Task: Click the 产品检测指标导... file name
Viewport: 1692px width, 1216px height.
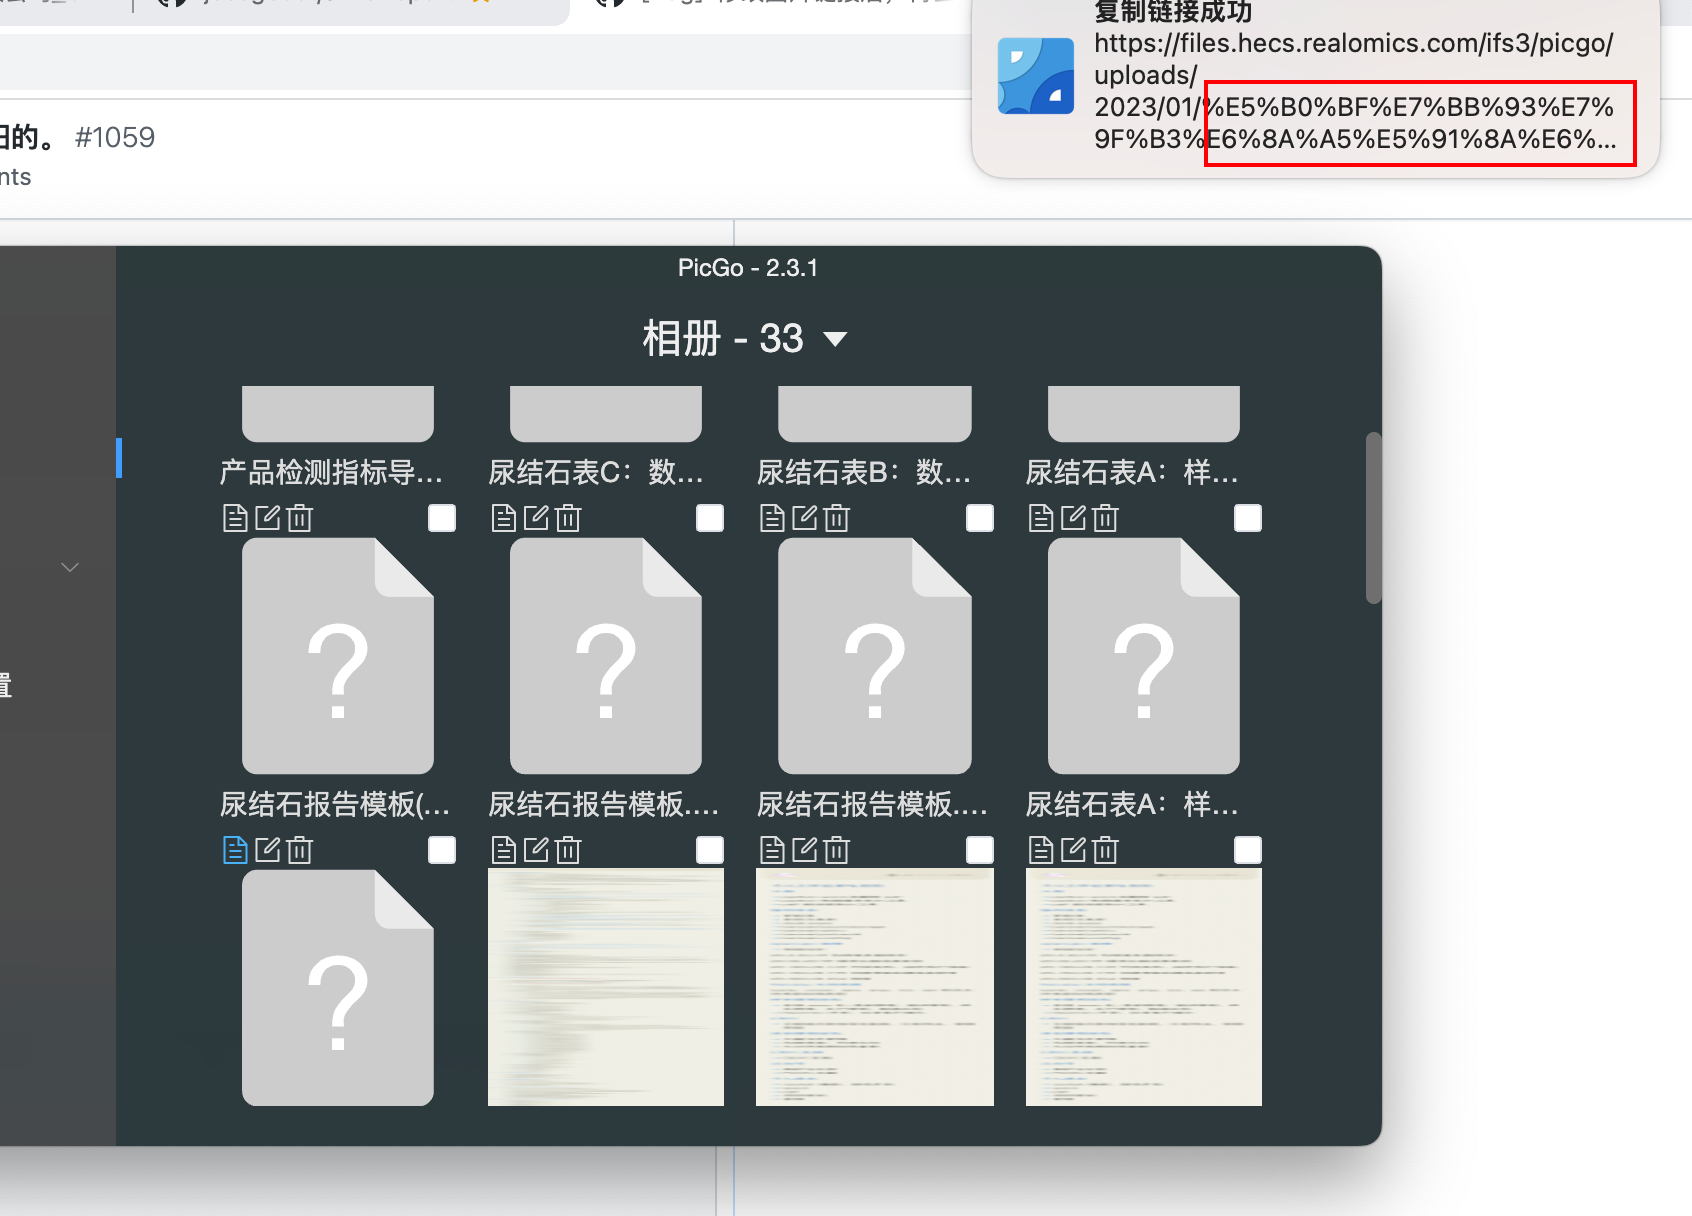Action: (331, 472)
